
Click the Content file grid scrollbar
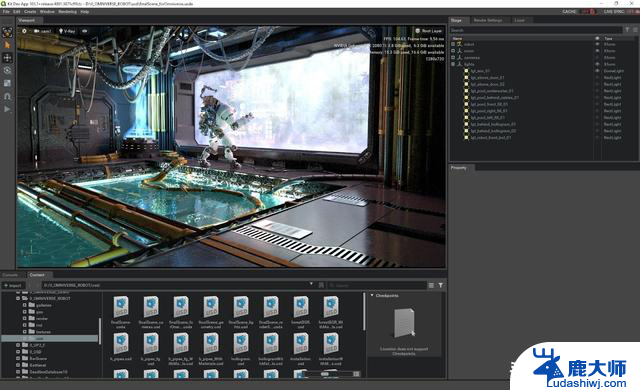(364, 311)
